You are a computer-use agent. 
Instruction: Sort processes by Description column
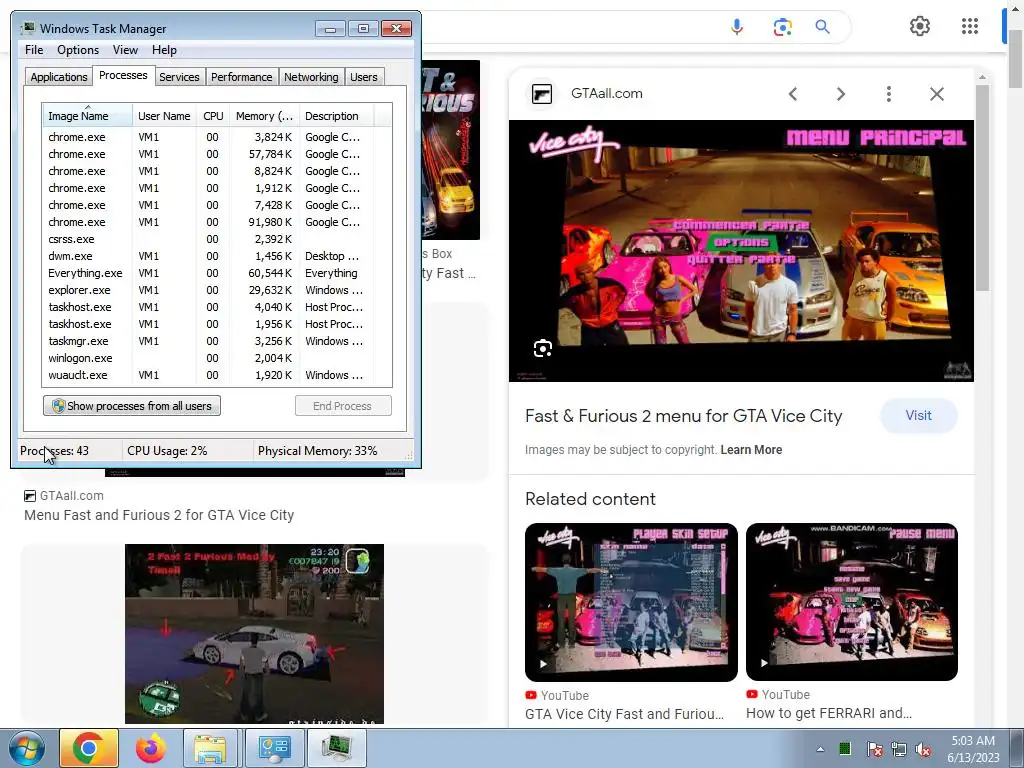336,116
